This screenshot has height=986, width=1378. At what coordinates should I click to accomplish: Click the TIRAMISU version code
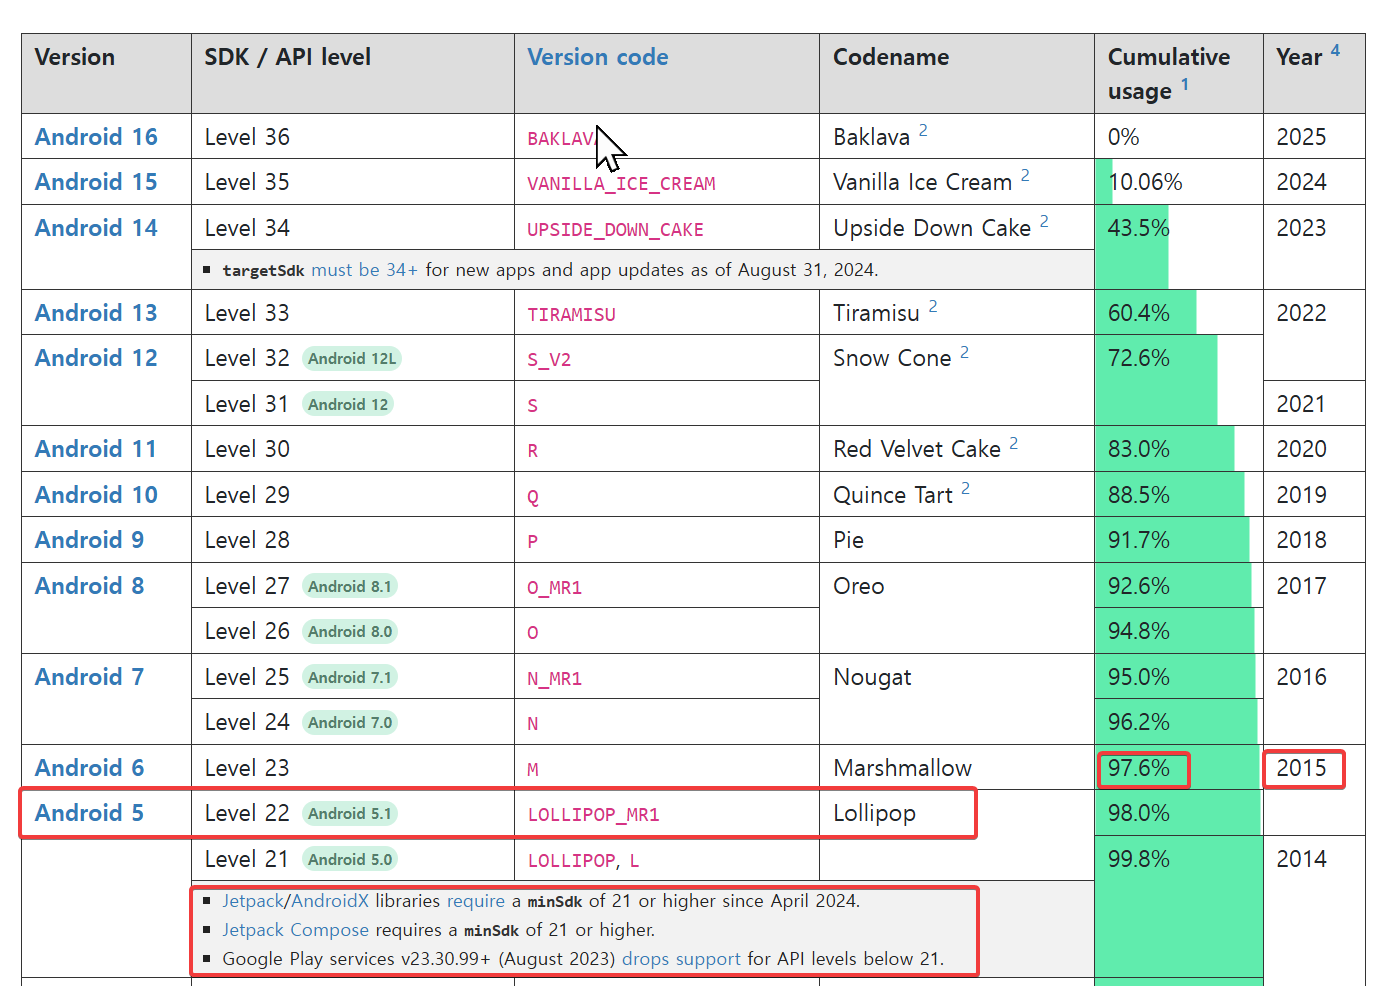pyautogui.click(x=571, y=315)
